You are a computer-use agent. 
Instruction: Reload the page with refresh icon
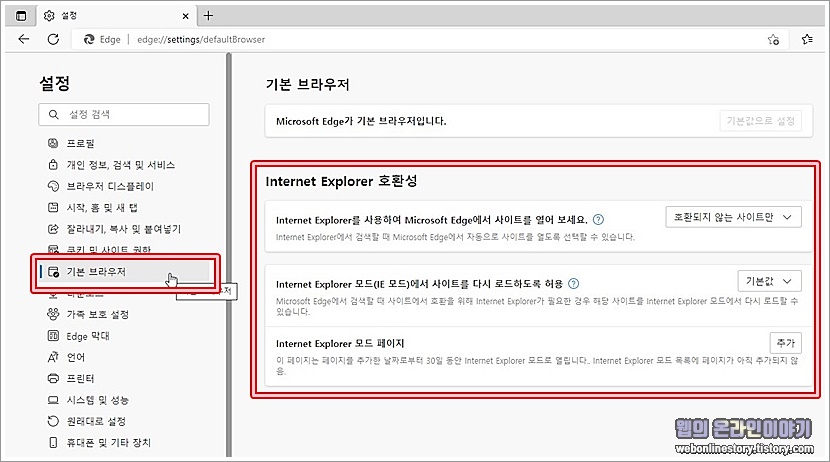point(53,39)
